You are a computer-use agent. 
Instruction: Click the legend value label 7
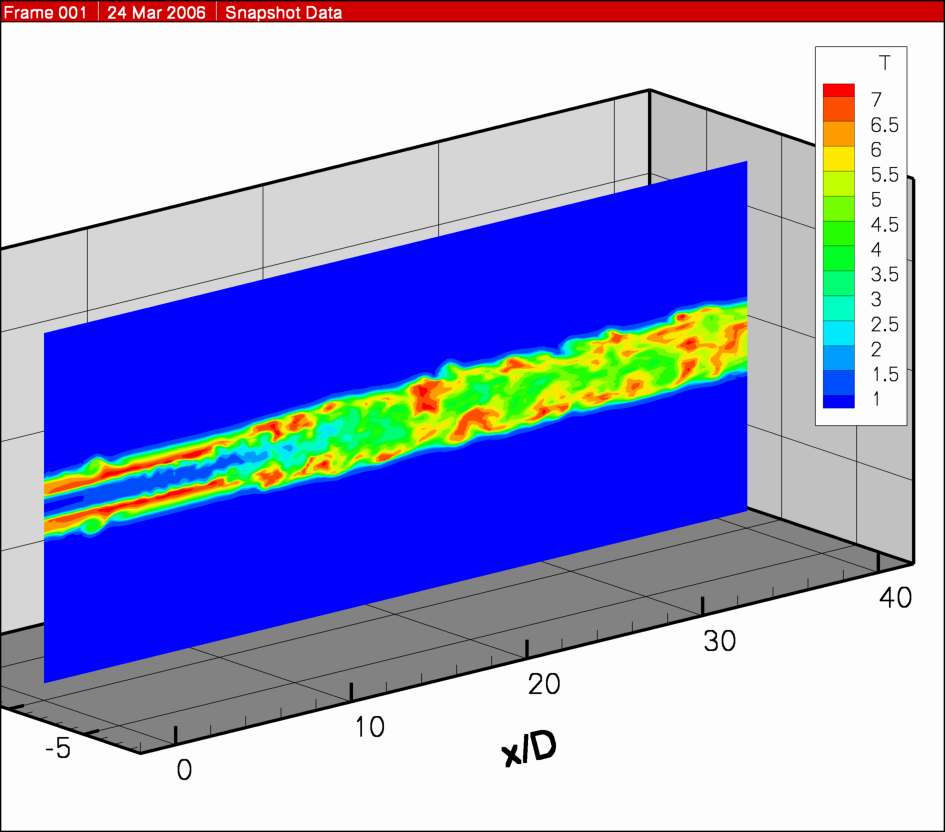(x=876, y=99)
